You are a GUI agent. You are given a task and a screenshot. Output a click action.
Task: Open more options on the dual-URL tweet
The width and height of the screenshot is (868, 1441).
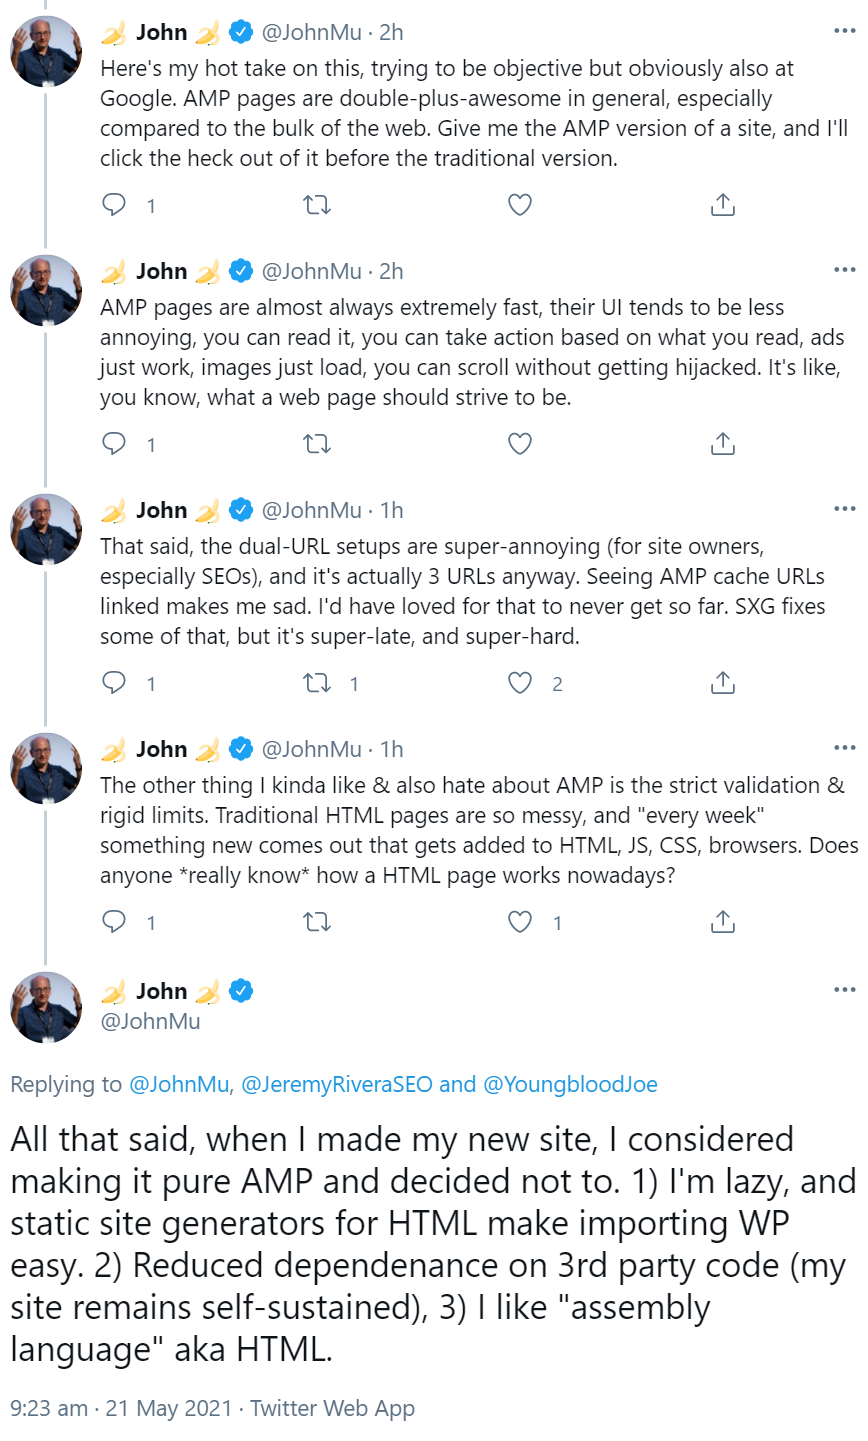coord(846,507)
